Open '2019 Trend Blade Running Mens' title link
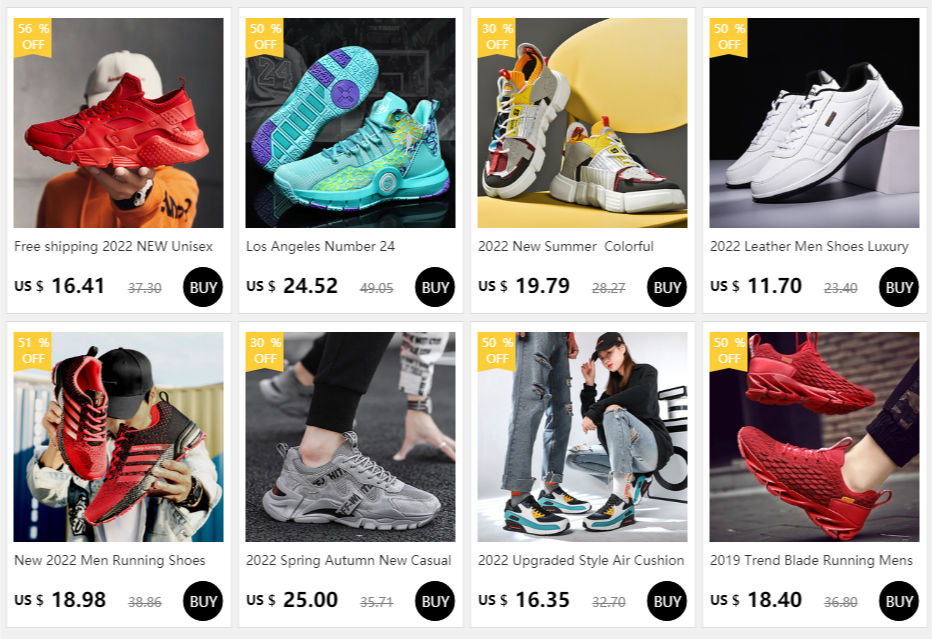This screenshot has height=639, width=932. click(811, 560)
